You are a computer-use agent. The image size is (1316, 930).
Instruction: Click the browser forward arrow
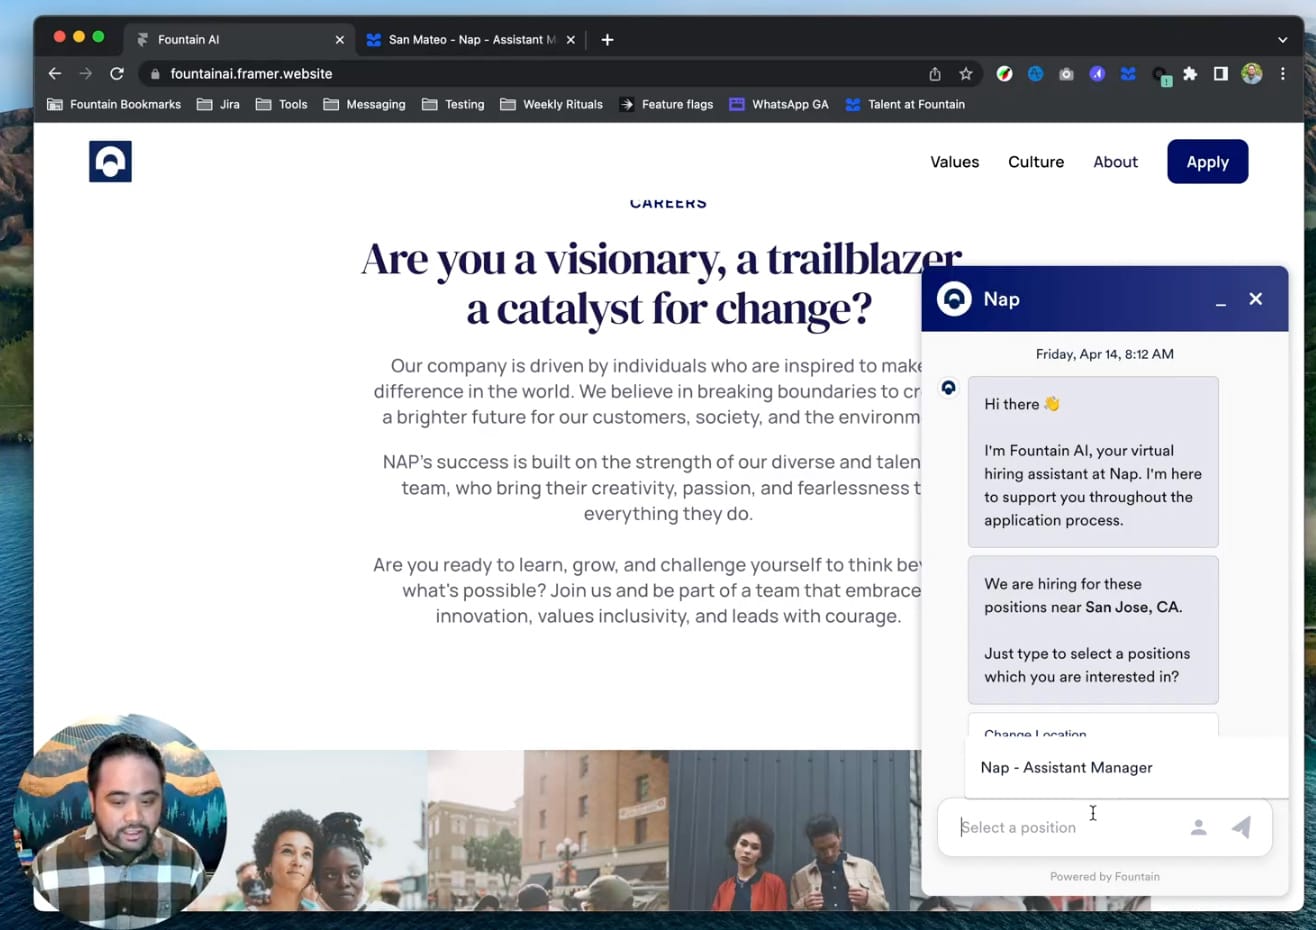pos(86,73)
